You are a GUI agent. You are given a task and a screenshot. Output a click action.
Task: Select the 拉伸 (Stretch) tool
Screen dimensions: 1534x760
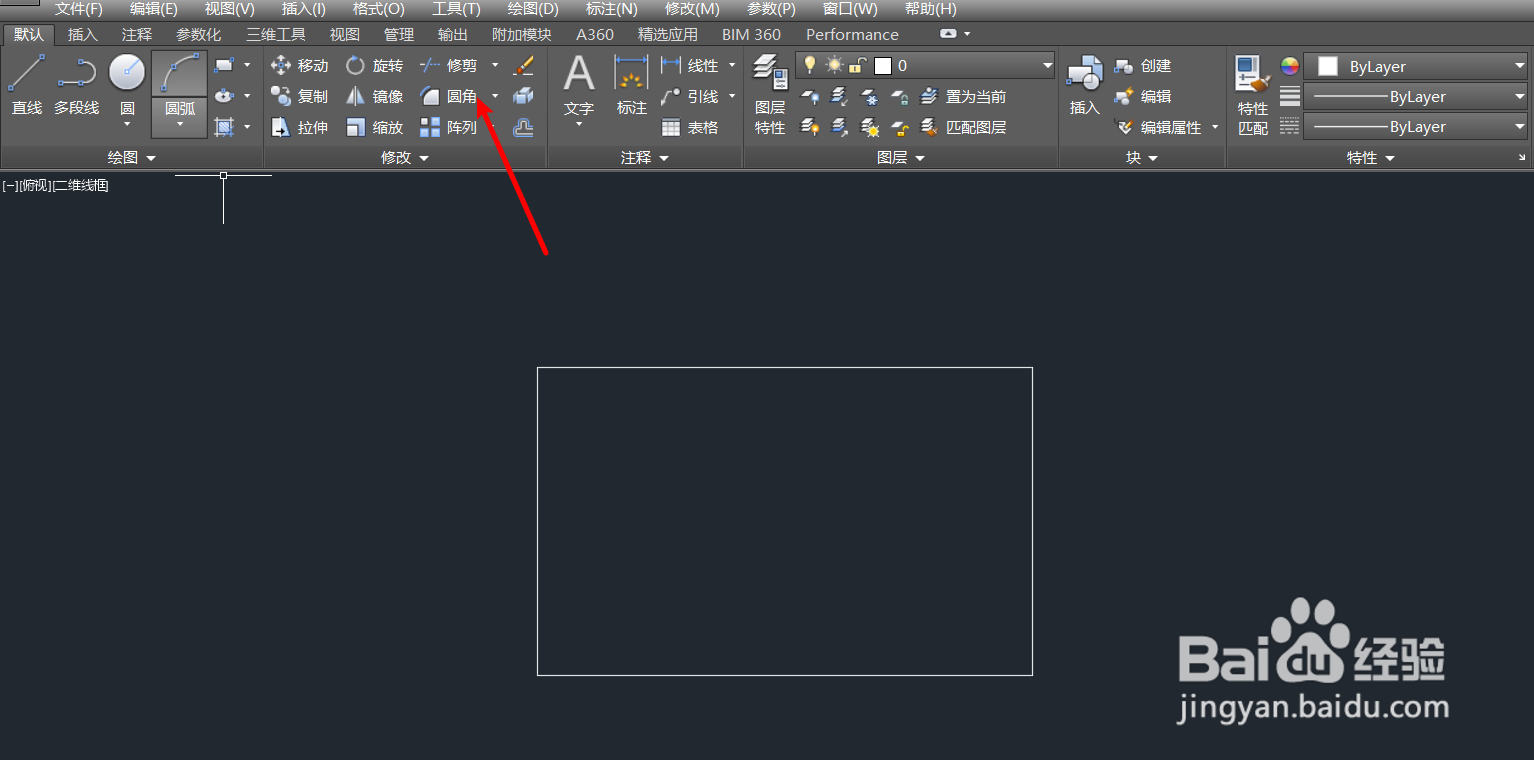(300, 128)
